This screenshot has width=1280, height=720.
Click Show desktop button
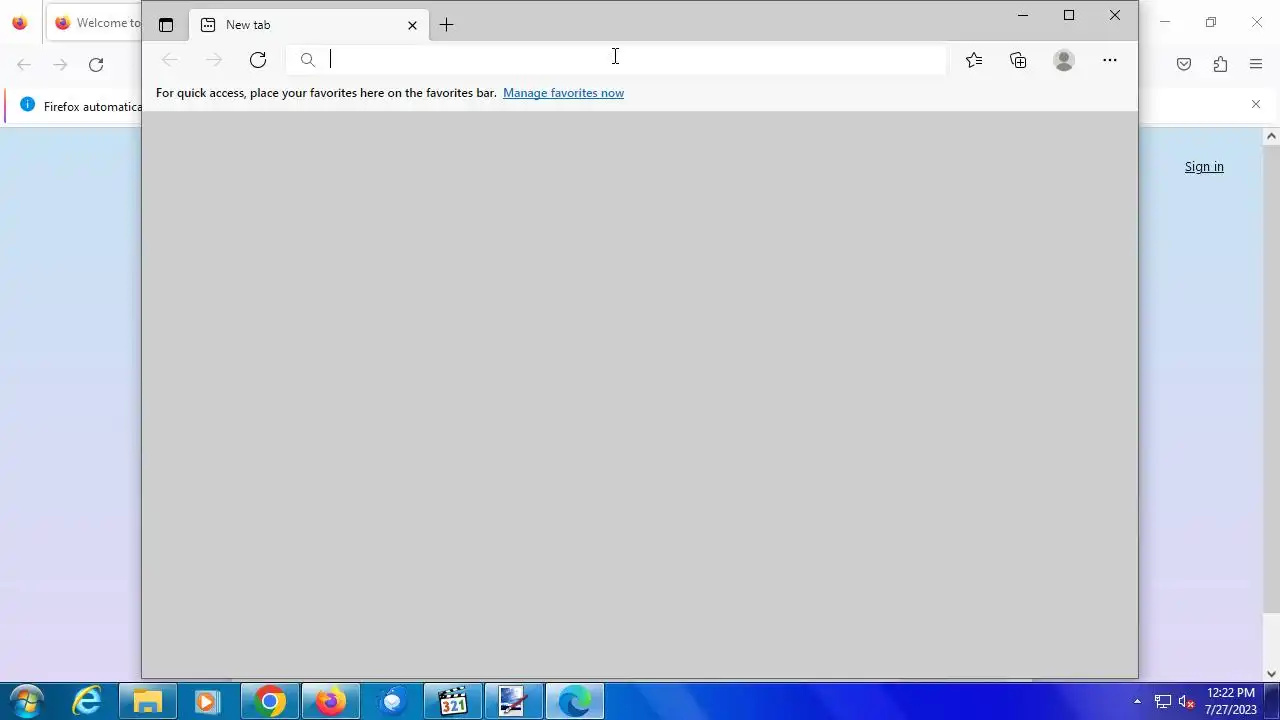[1272, 702]
